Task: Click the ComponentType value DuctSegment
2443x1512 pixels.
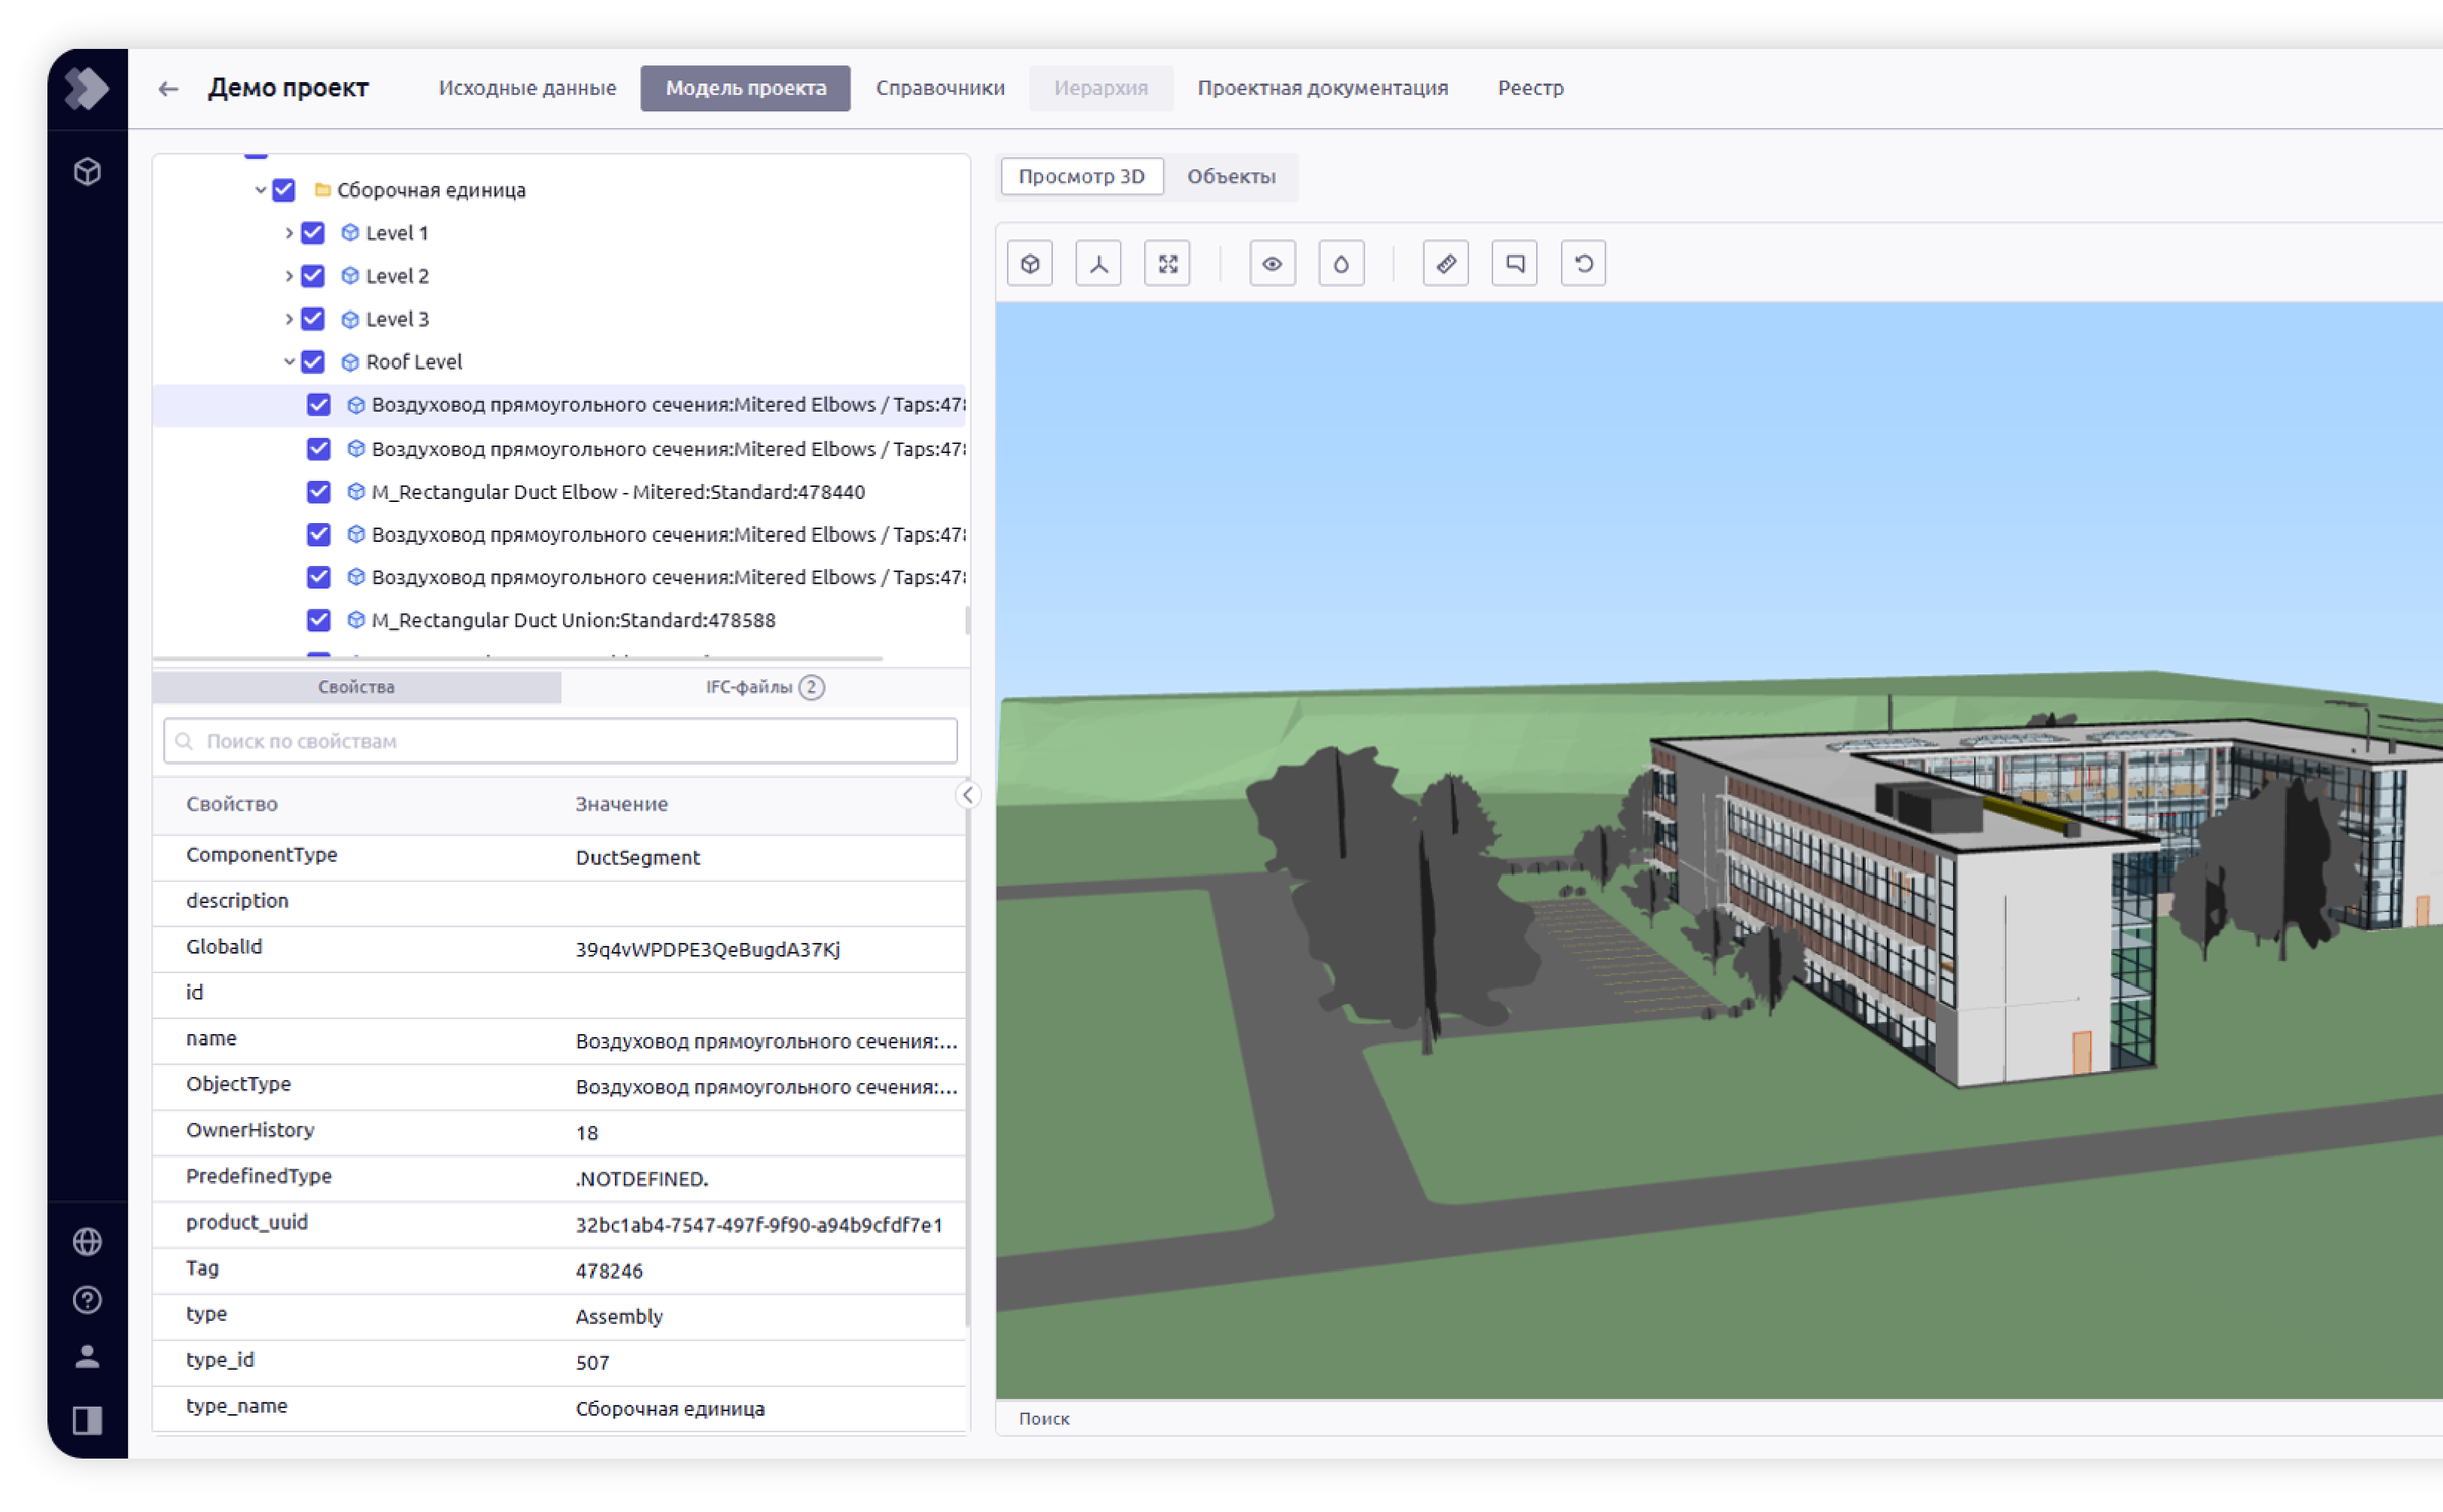Action: pos(637,857)
